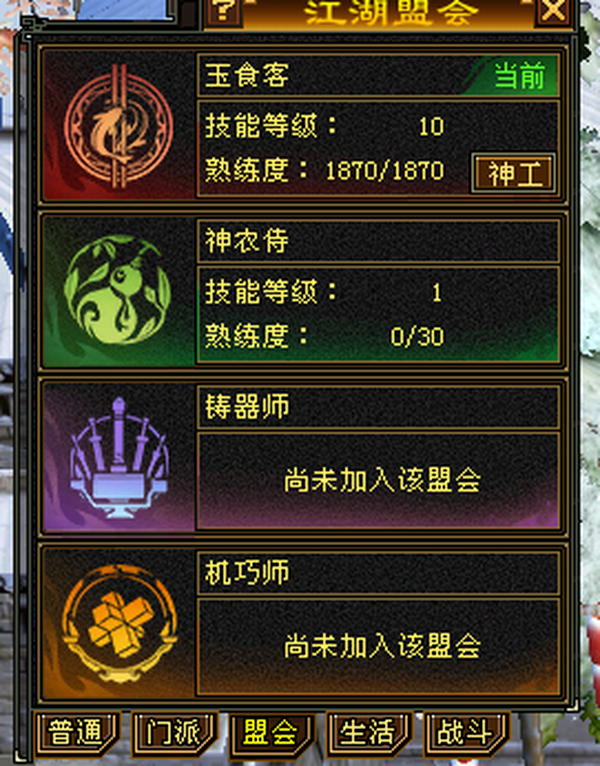Select the 玉食客 guild title row
Viewport: 600px width, 766px height.
pyautogui.click(x=378, y=75)
